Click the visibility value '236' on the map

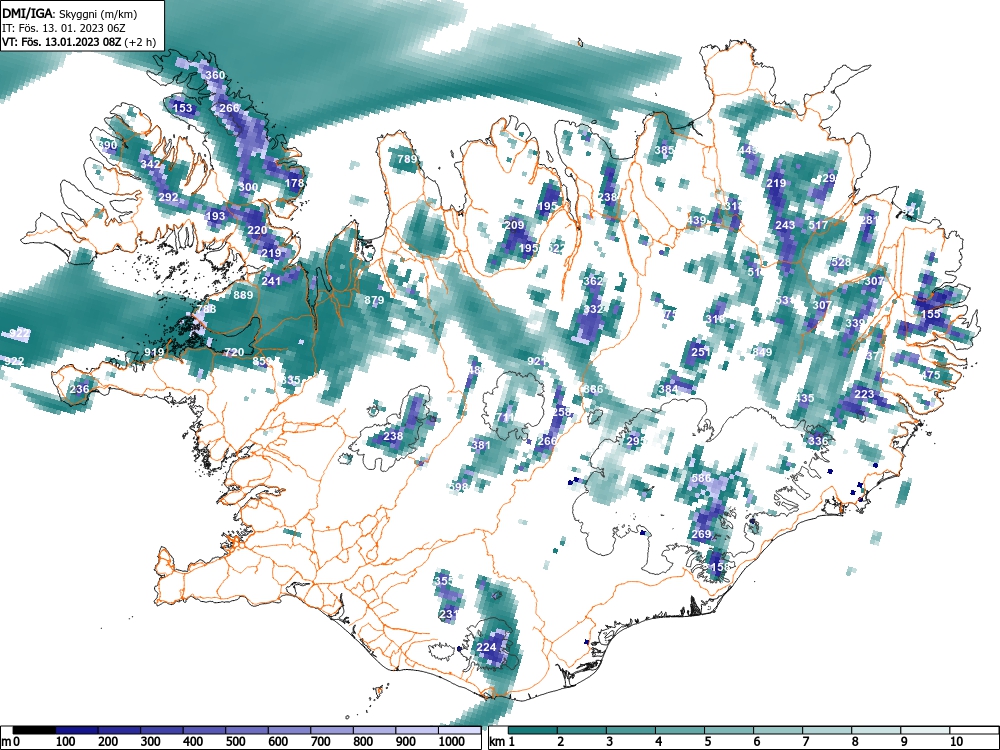point(80,390)
